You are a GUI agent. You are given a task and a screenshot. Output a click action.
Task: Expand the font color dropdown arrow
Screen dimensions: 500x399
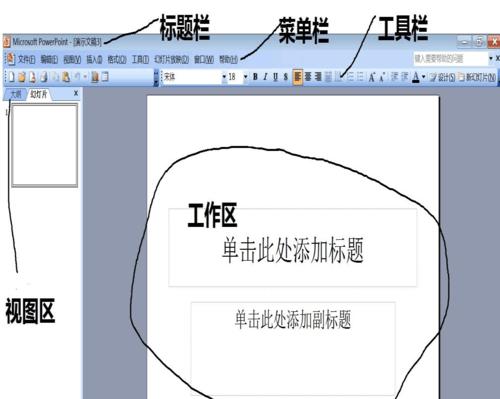pyautogui.click(x=423, y=77)
